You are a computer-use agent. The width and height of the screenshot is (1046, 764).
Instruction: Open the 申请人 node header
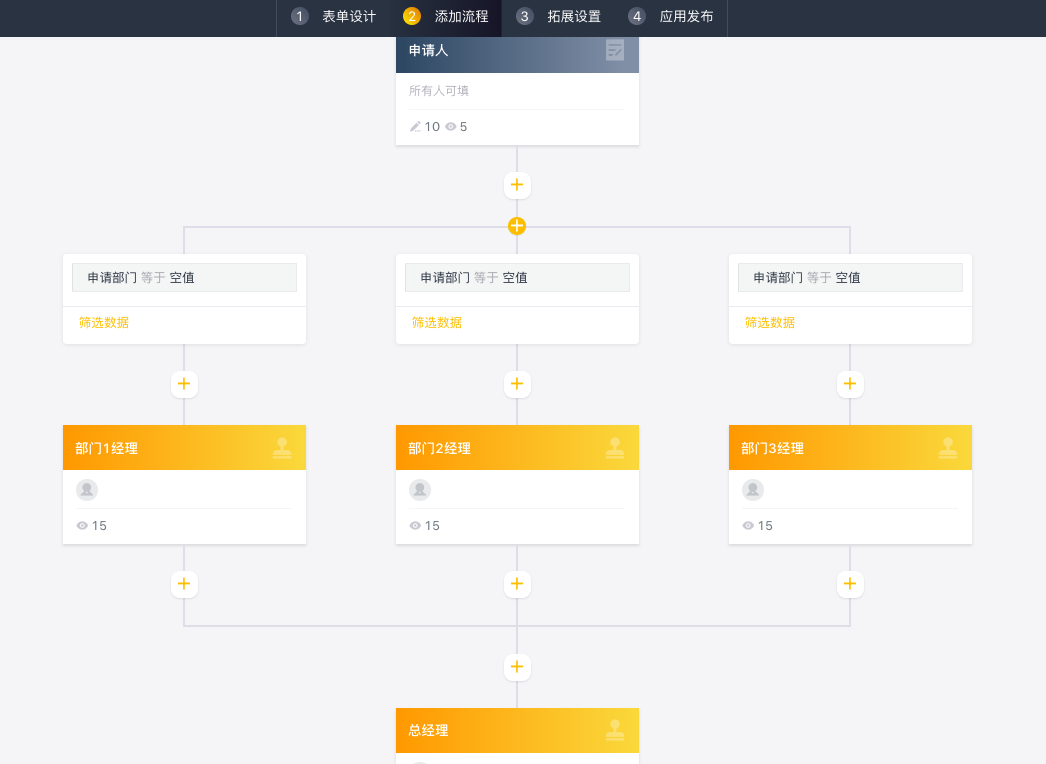click(517, 53)
